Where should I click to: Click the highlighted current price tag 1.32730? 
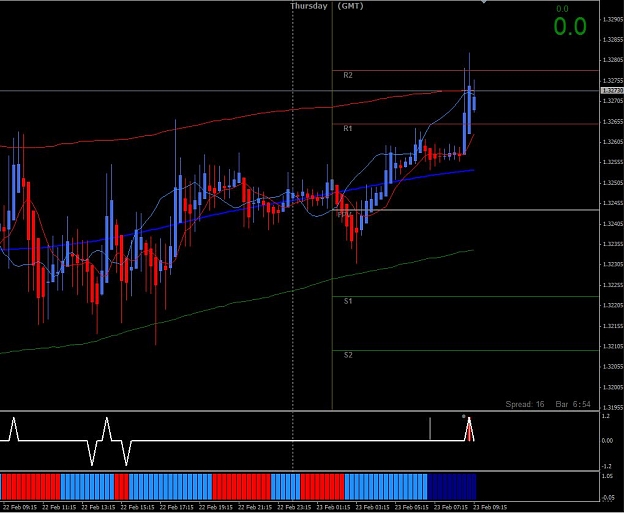(612, 91)
